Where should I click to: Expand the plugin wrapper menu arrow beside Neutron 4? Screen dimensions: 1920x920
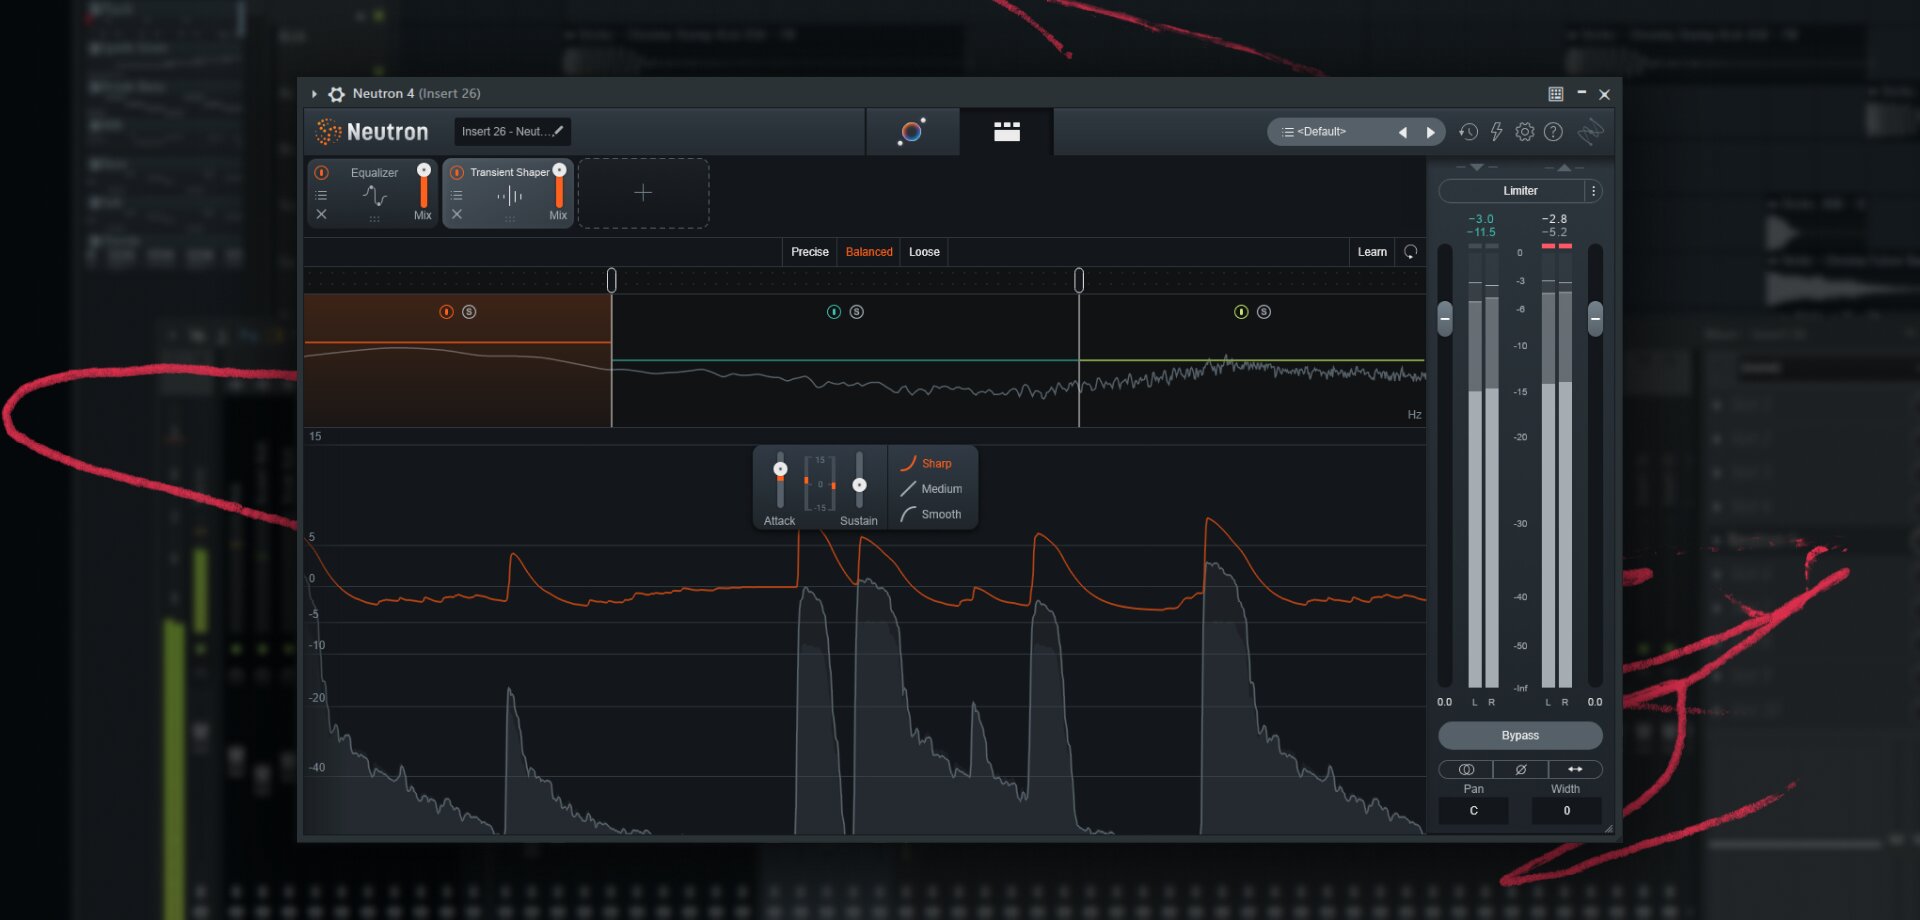click(x=314, y=94)
